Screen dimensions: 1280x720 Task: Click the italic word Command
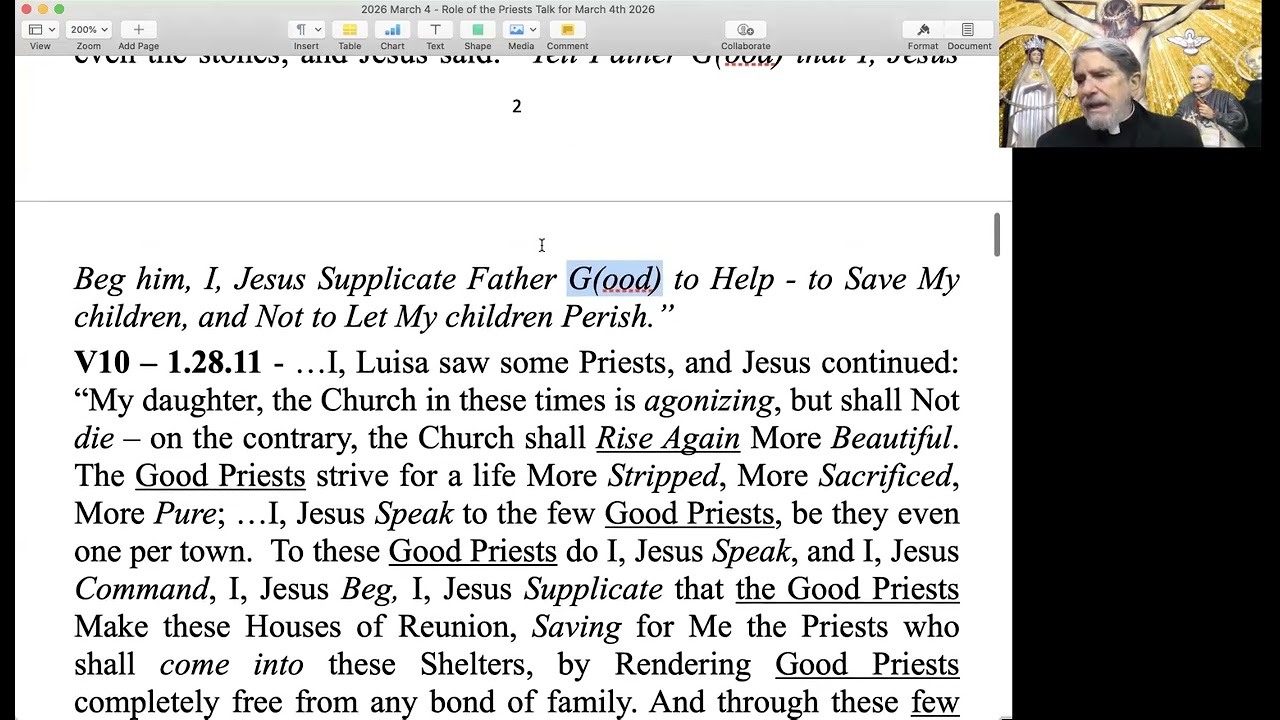(x=142, y=589)
